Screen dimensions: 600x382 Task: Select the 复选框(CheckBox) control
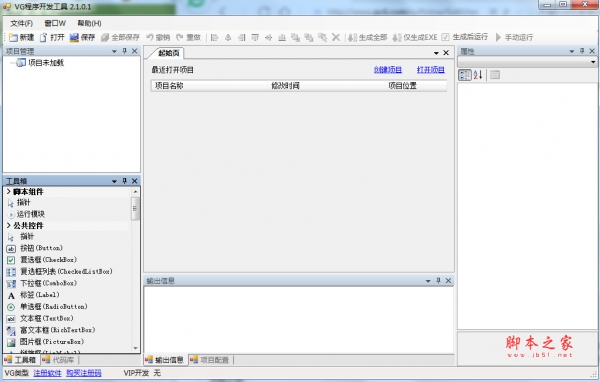(49, 260)
